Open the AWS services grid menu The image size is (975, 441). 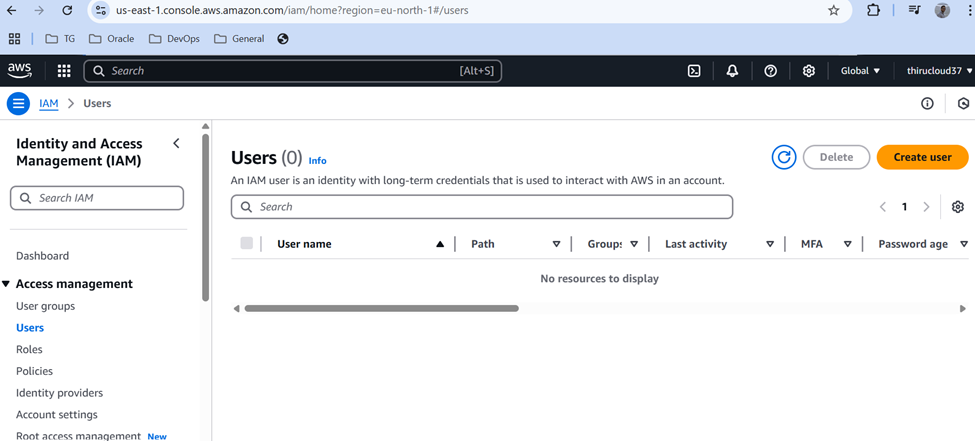64,71
